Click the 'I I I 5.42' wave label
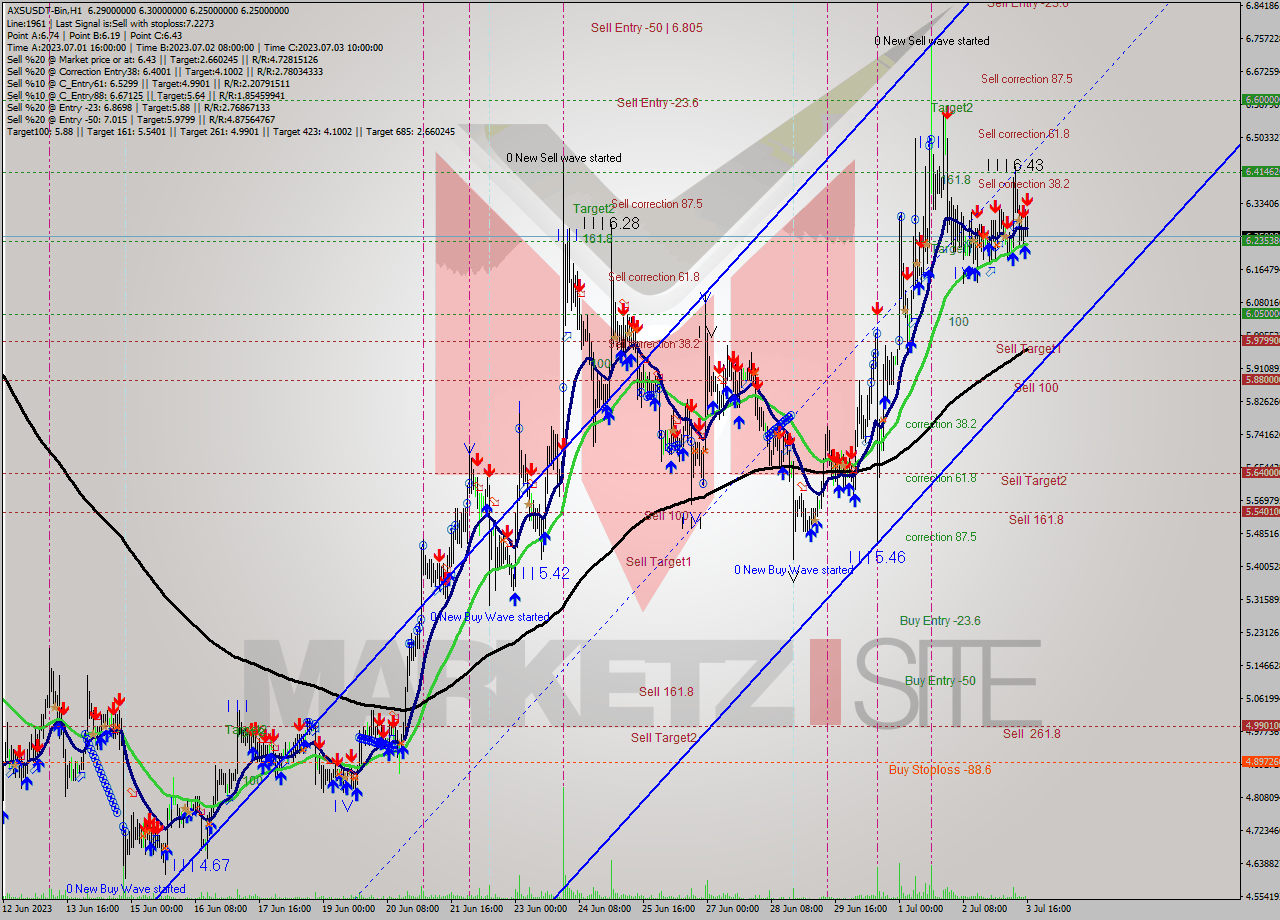 coord(541,573)
